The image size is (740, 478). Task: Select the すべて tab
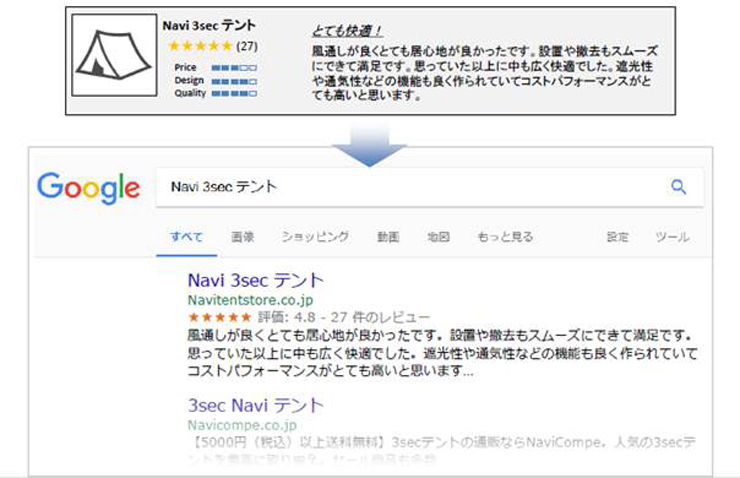[x=186, y=237]
